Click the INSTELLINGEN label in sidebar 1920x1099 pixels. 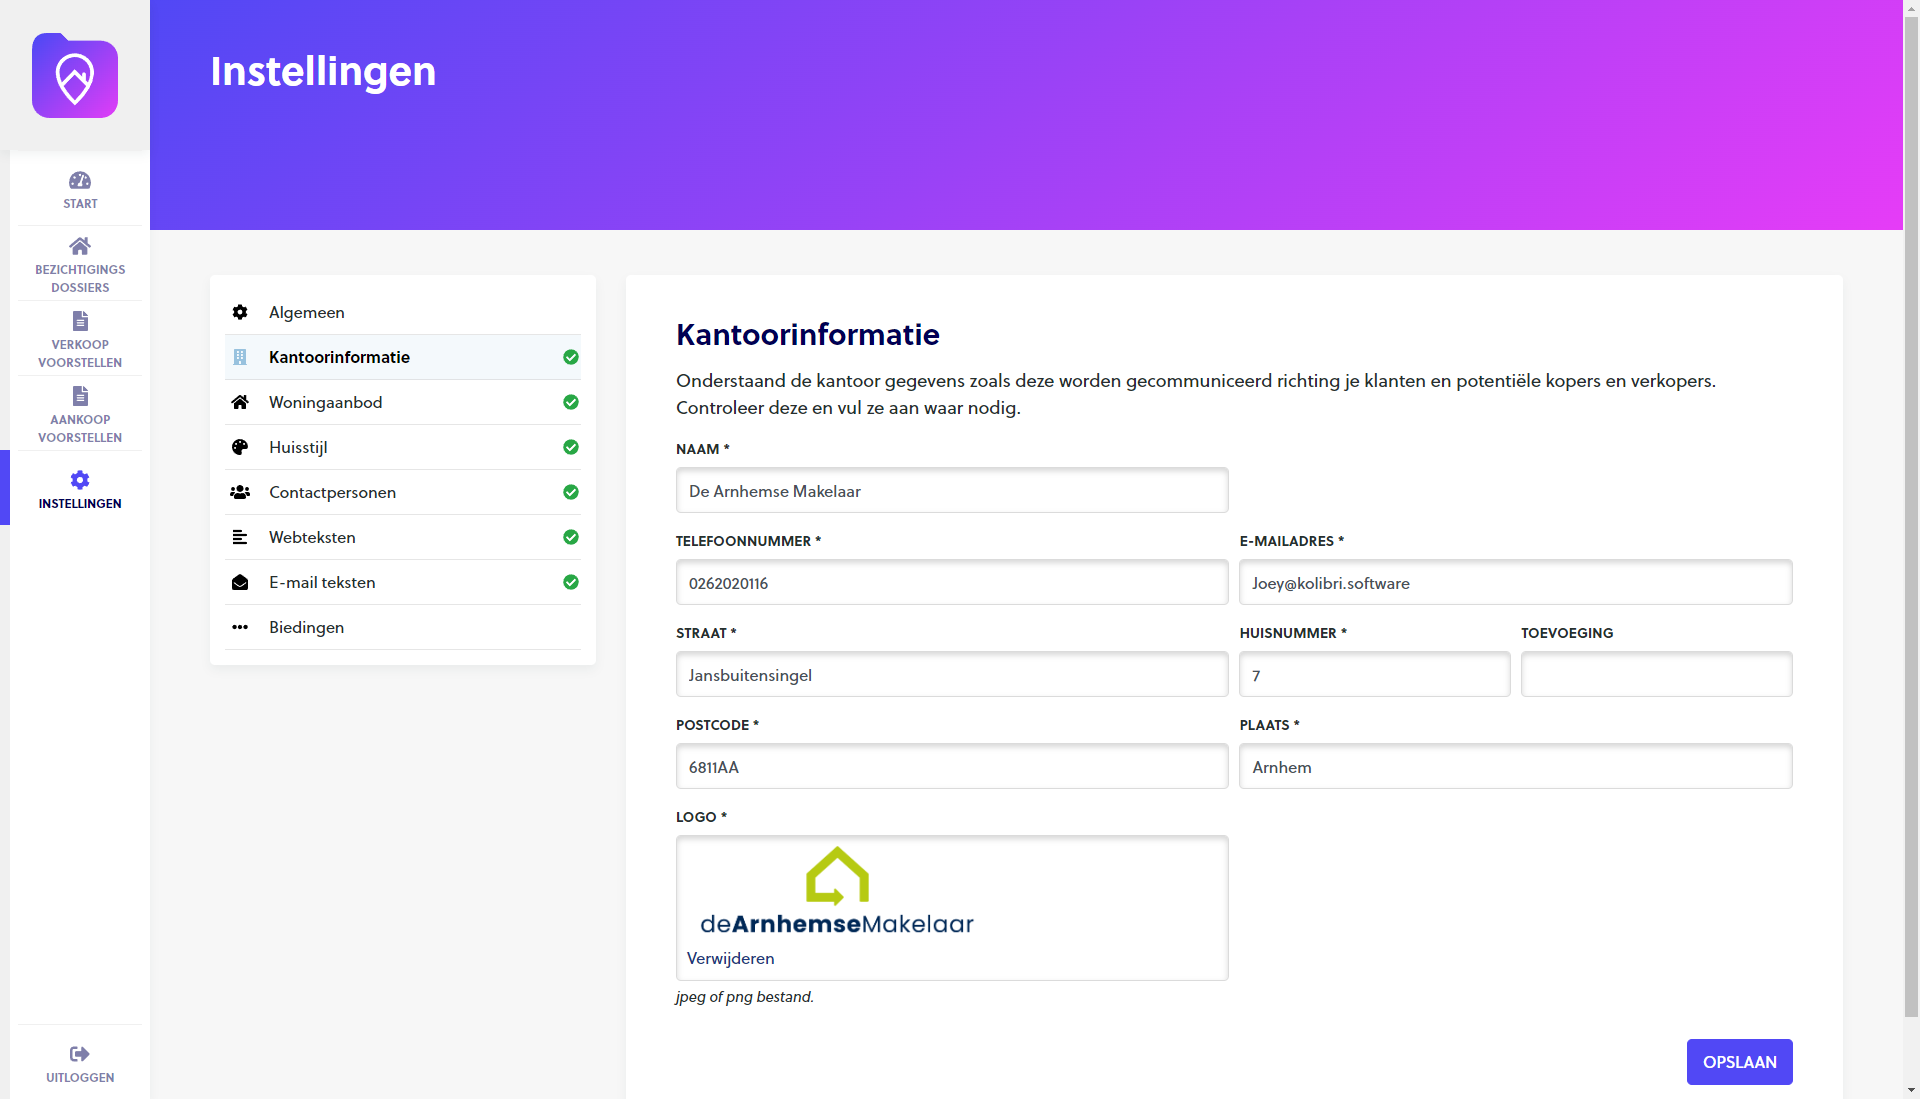80,503
